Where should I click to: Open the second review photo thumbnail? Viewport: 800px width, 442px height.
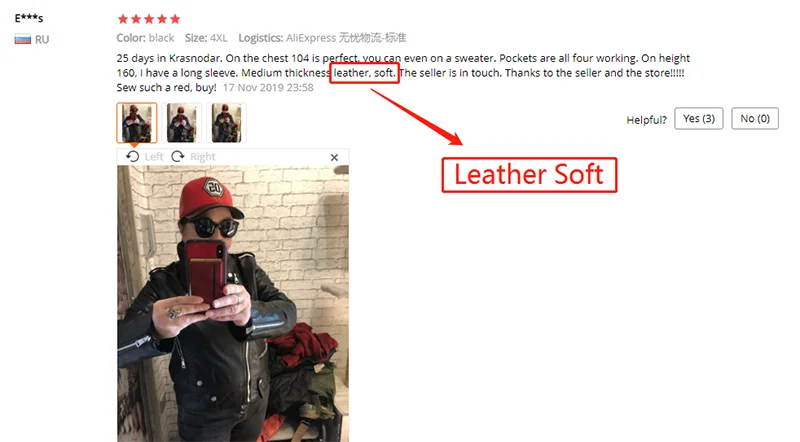[181, 122]
